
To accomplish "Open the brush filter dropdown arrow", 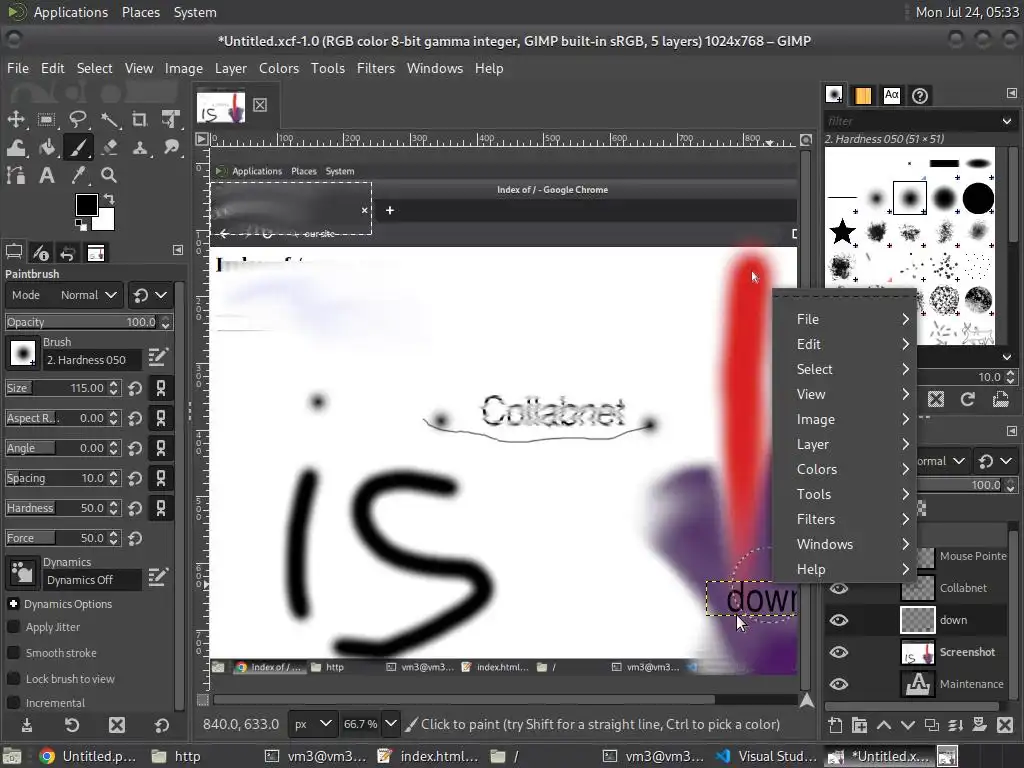I will point(1006,121).
